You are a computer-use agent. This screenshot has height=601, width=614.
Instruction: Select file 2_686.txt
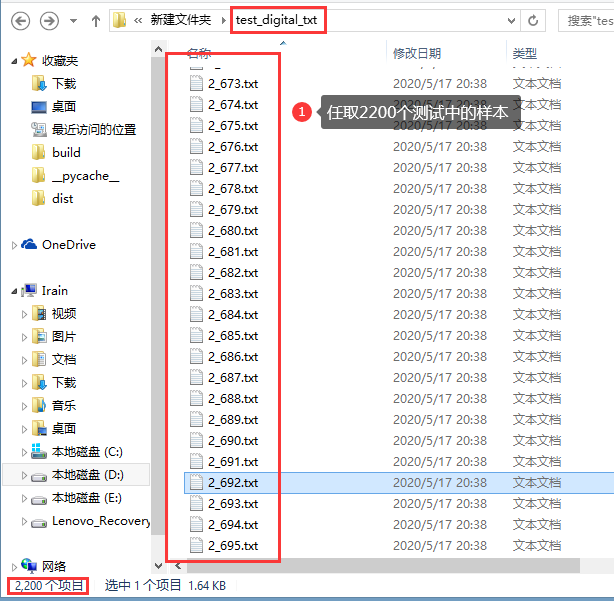pyautogui.click(x=233, y=356)
